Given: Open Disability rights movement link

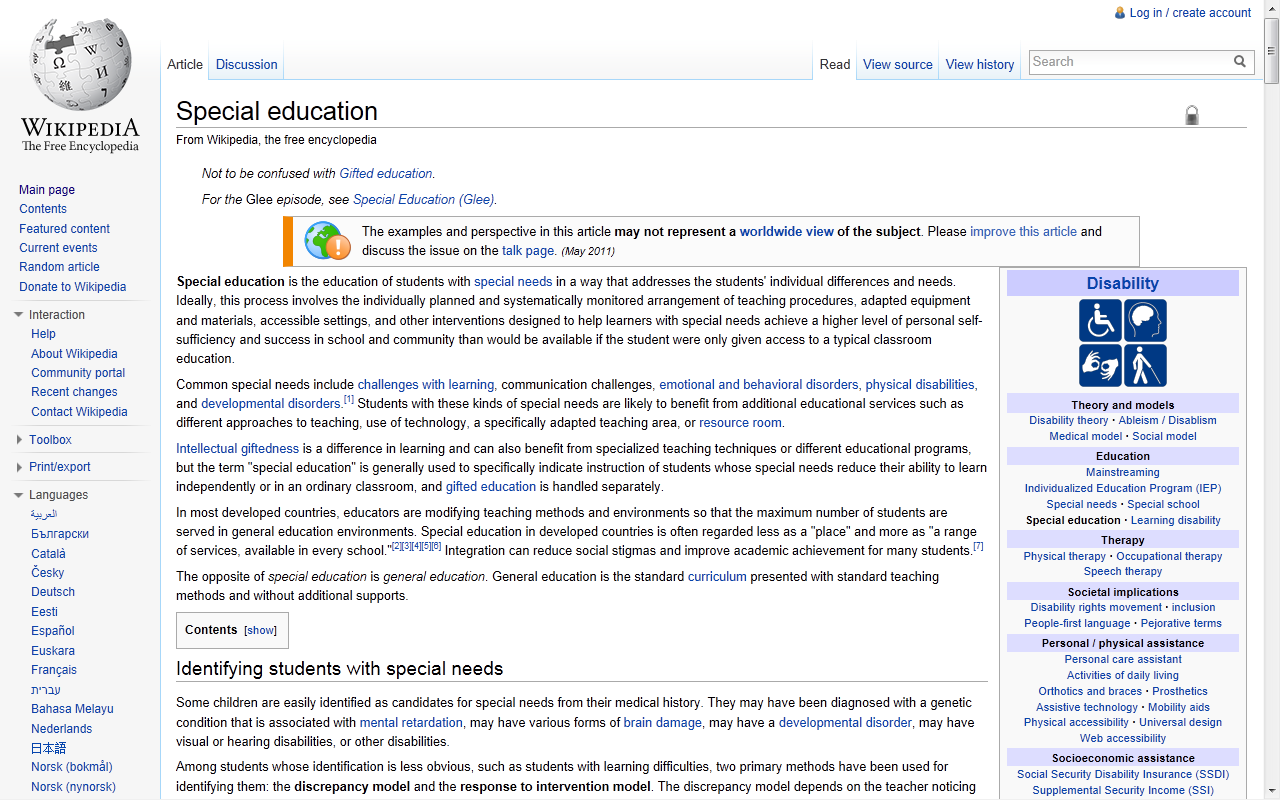Looking at the screenshot, I should pyautogui.click(x=1096, y=608).
